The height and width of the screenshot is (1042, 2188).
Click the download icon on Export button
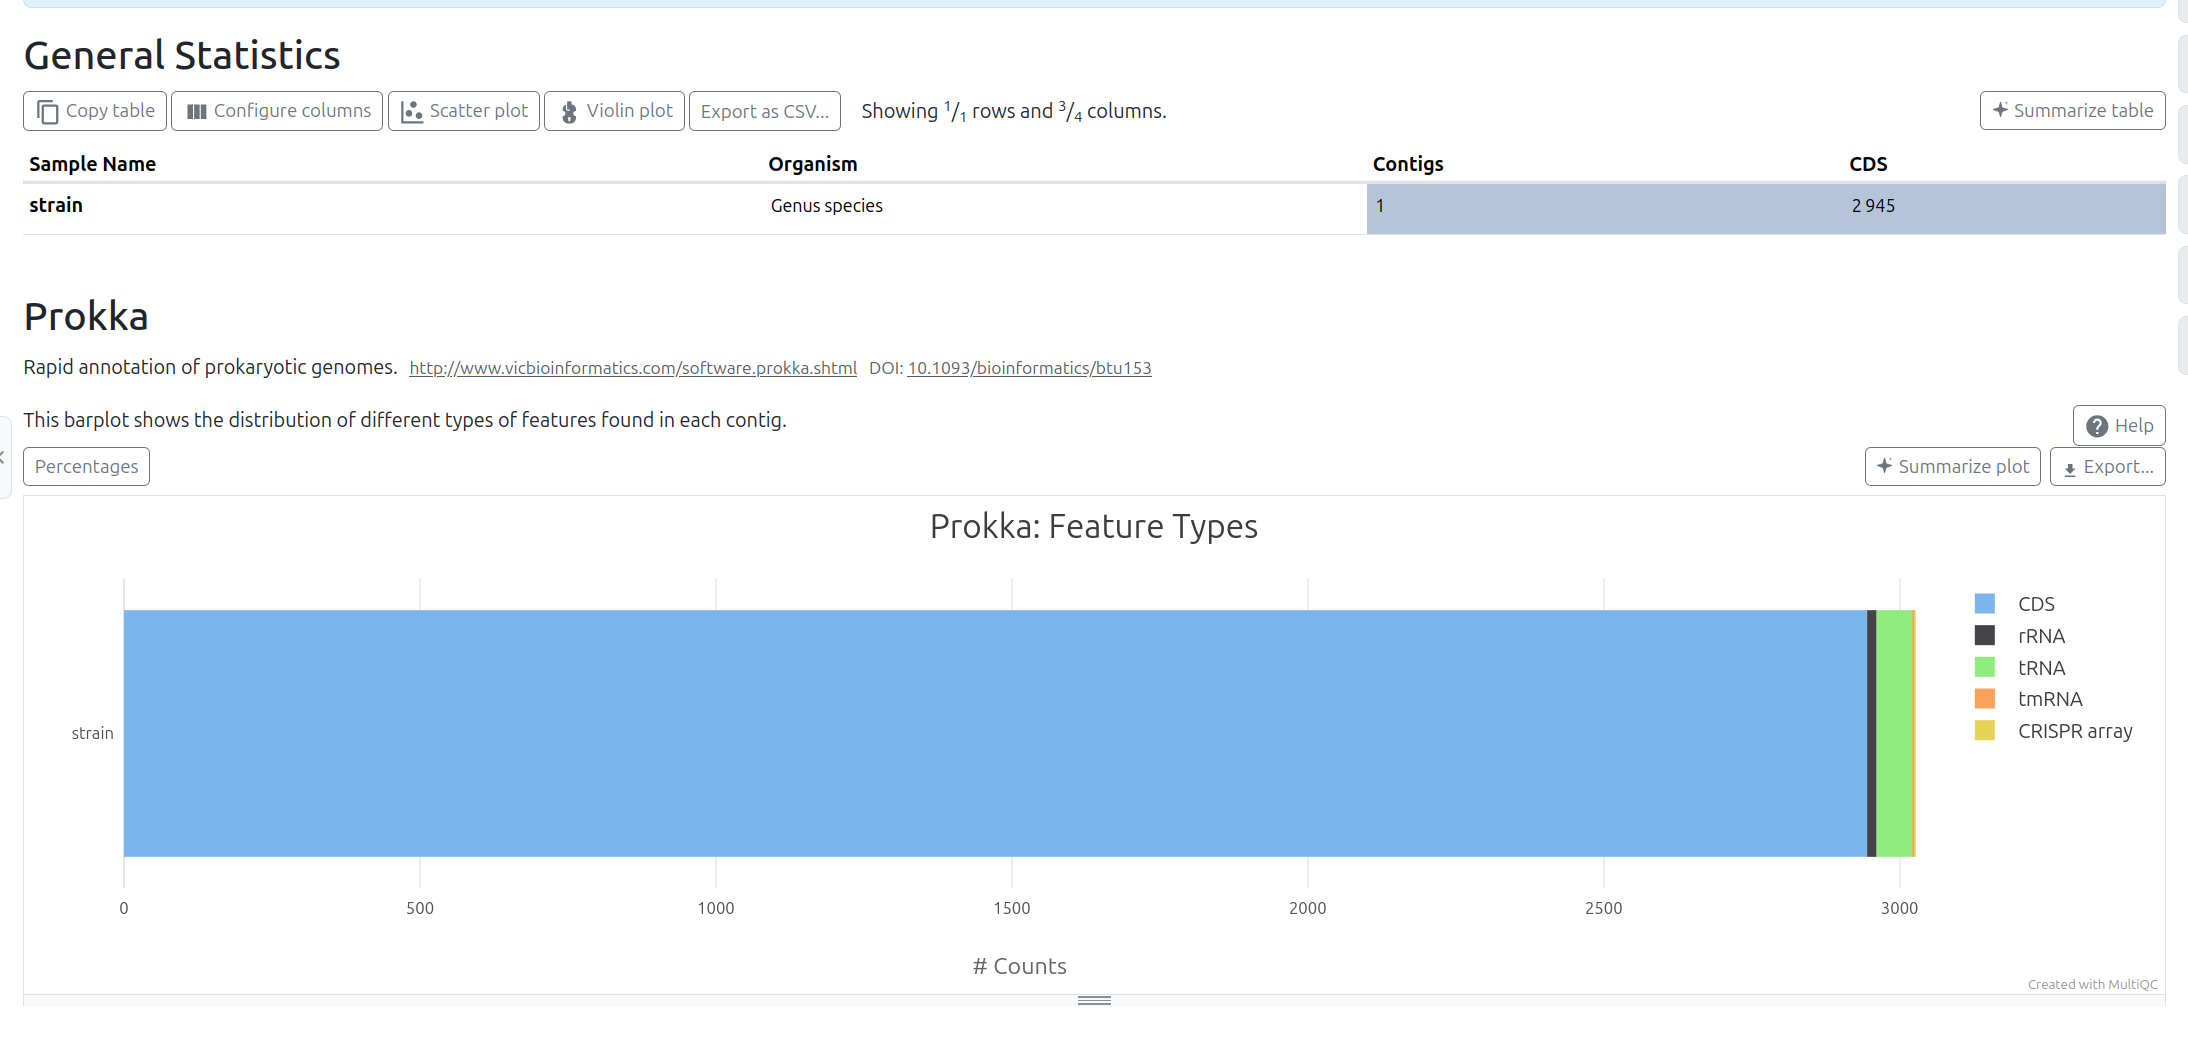2070,468
